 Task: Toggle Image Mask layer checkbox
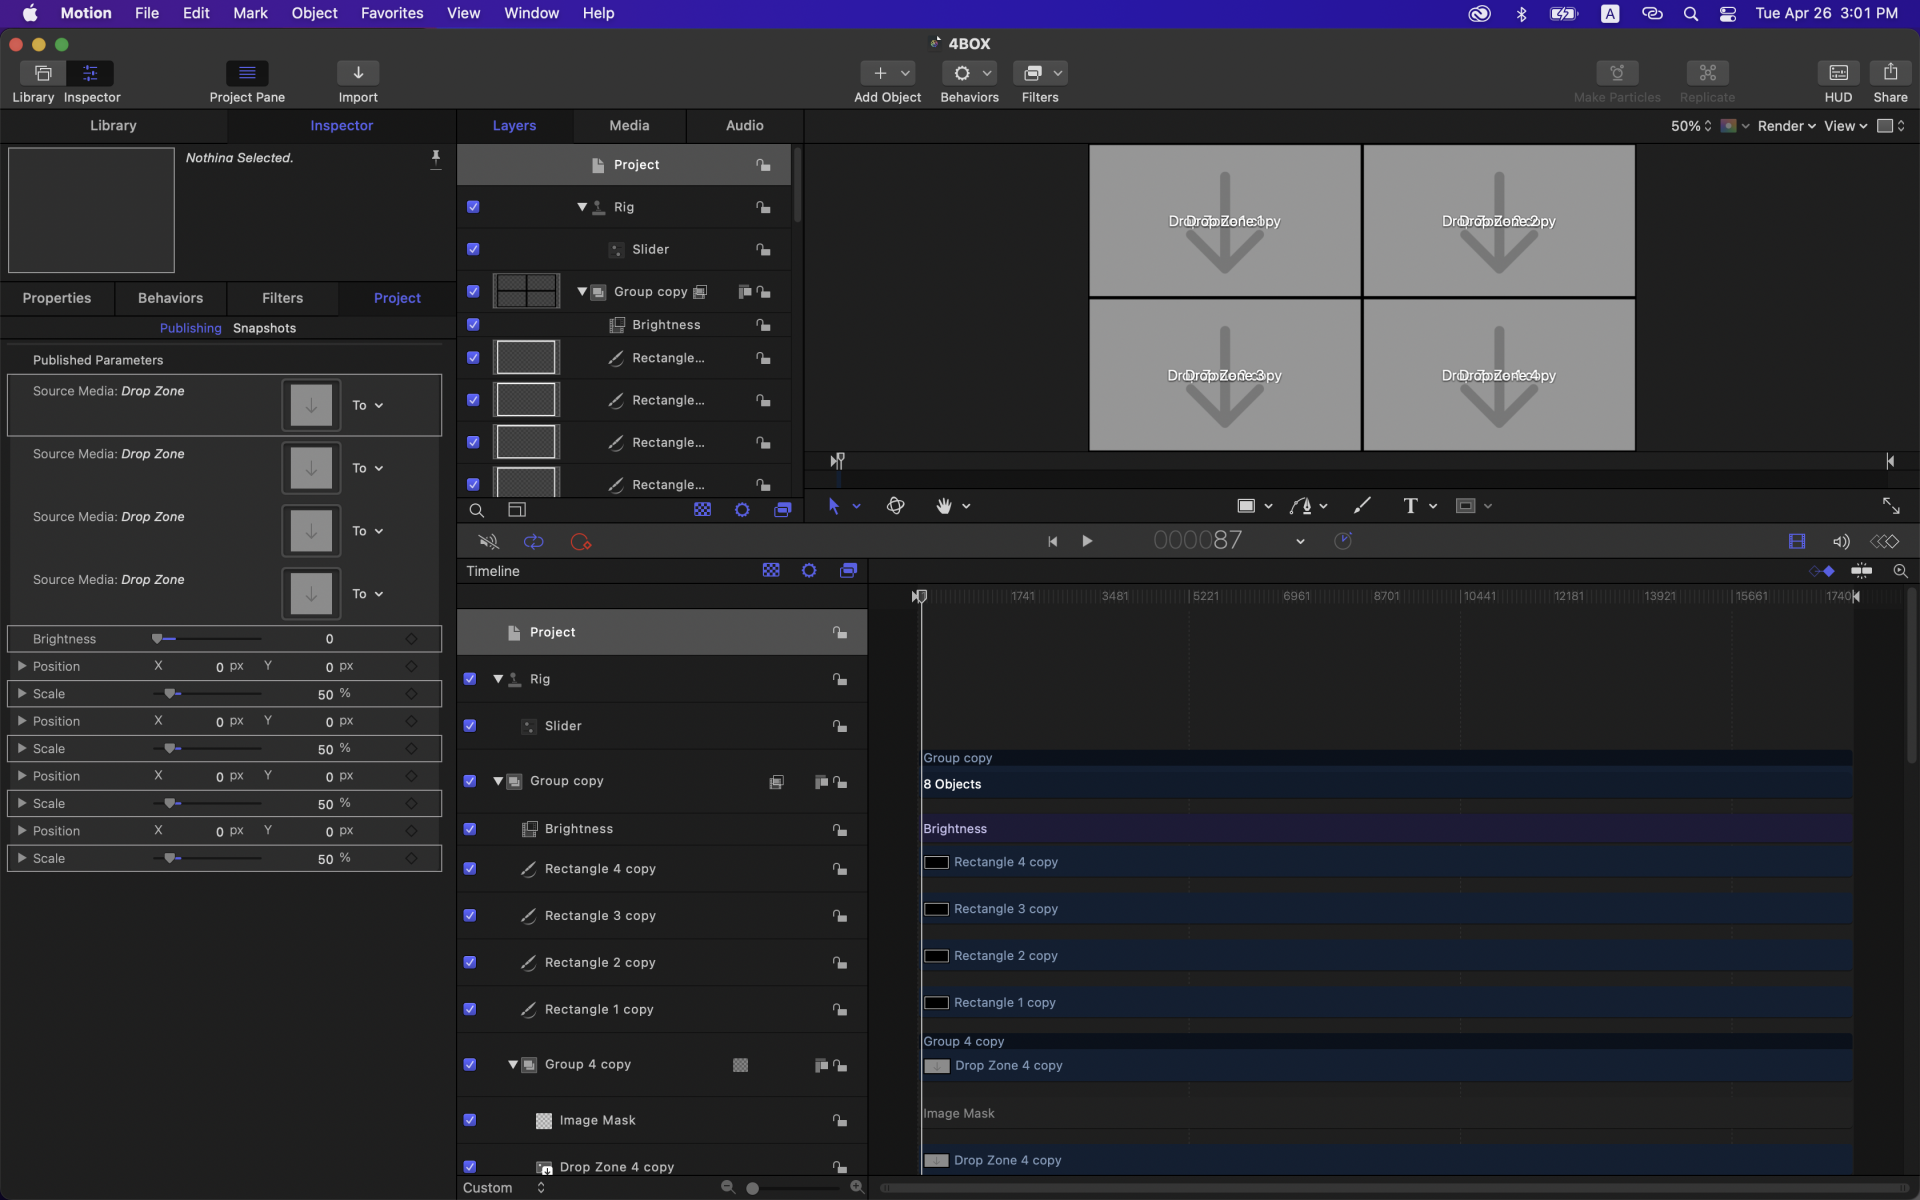[x=470, y=1120]
